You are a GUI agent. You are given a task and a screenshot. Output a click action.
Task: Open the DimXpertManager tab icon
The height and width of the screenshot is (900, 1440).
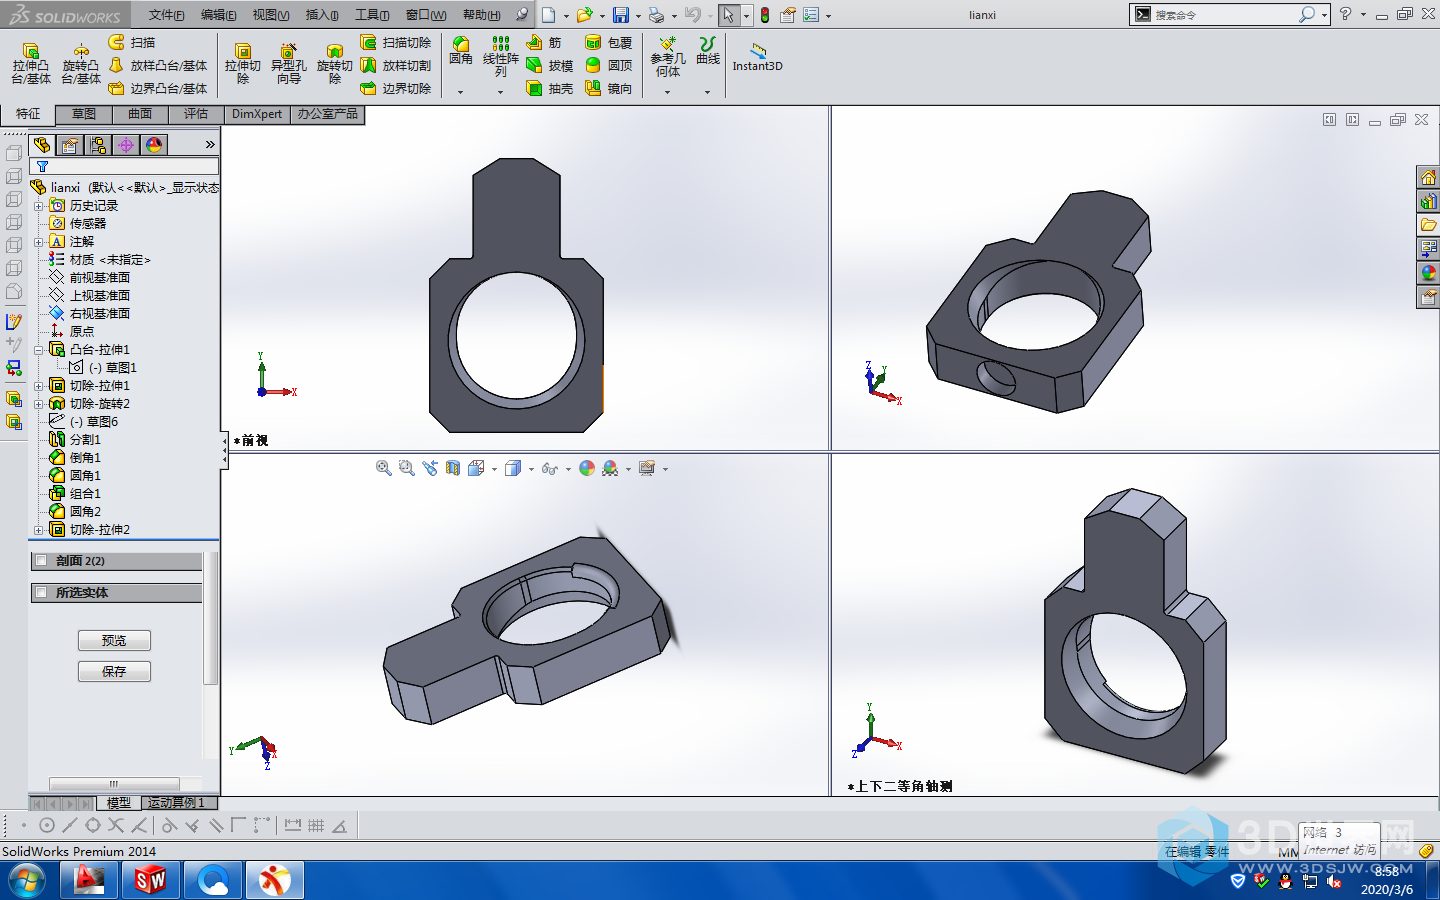tap(126, 145)
